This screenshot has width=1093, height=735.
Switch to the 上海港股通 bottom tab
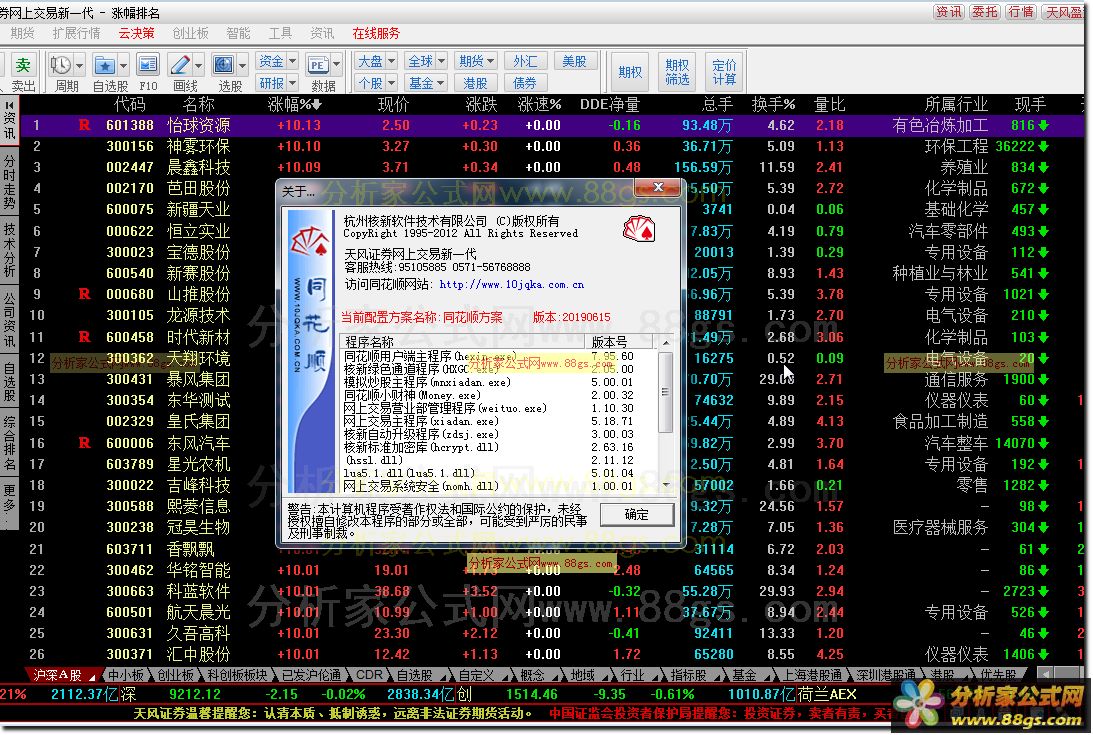[812, 675]
